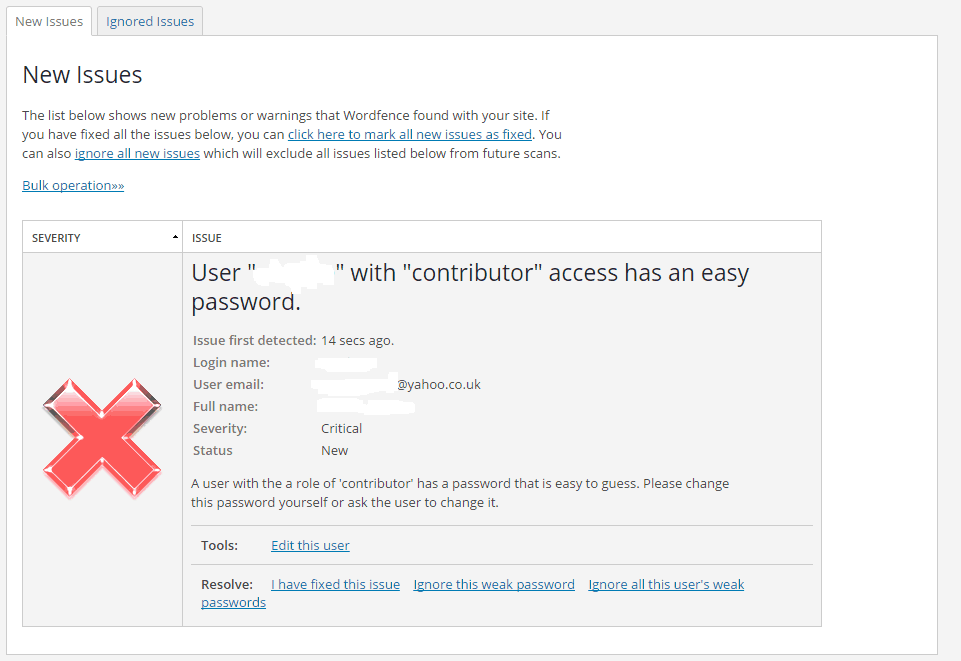
Task: Click the red X critical severity icon
Action: [101, 435]
